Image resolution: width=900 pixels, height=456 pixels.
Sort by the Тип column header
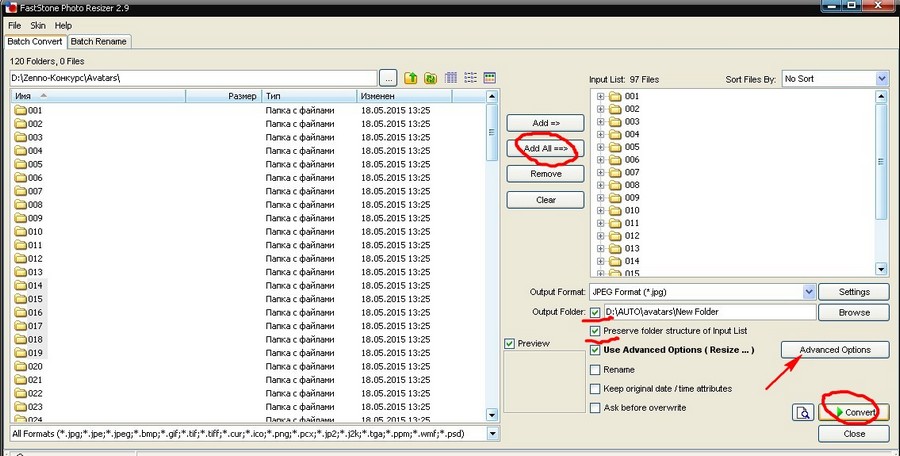click(x=309, y=96)
